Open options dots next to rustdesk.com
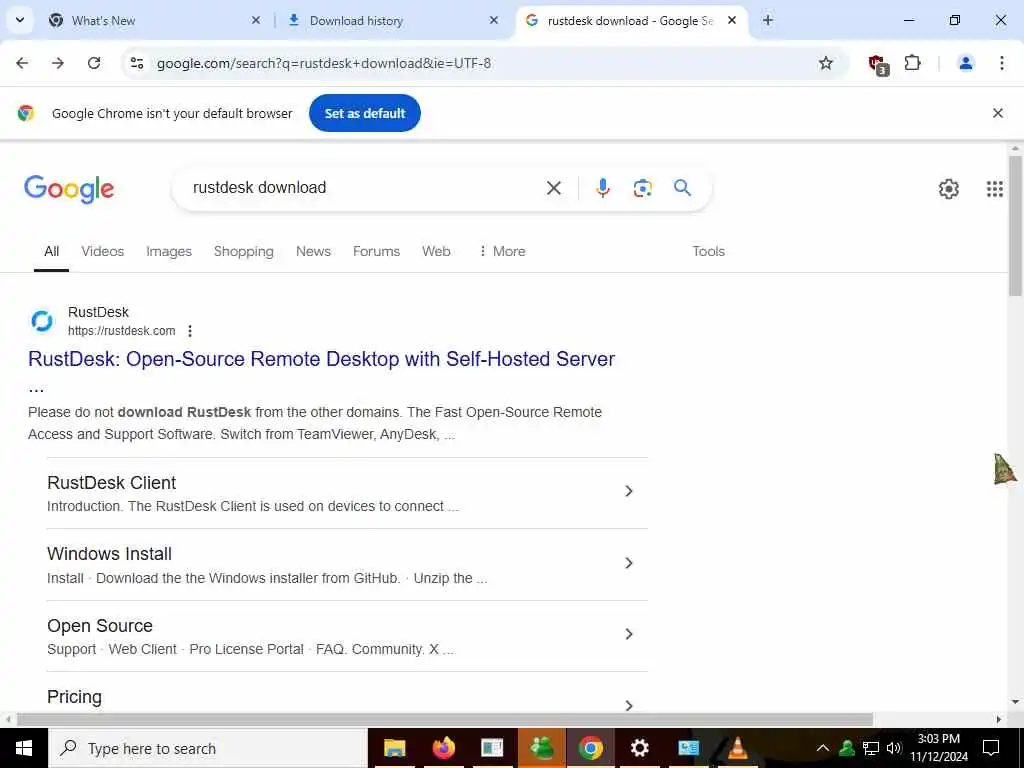 click(190, 331)
